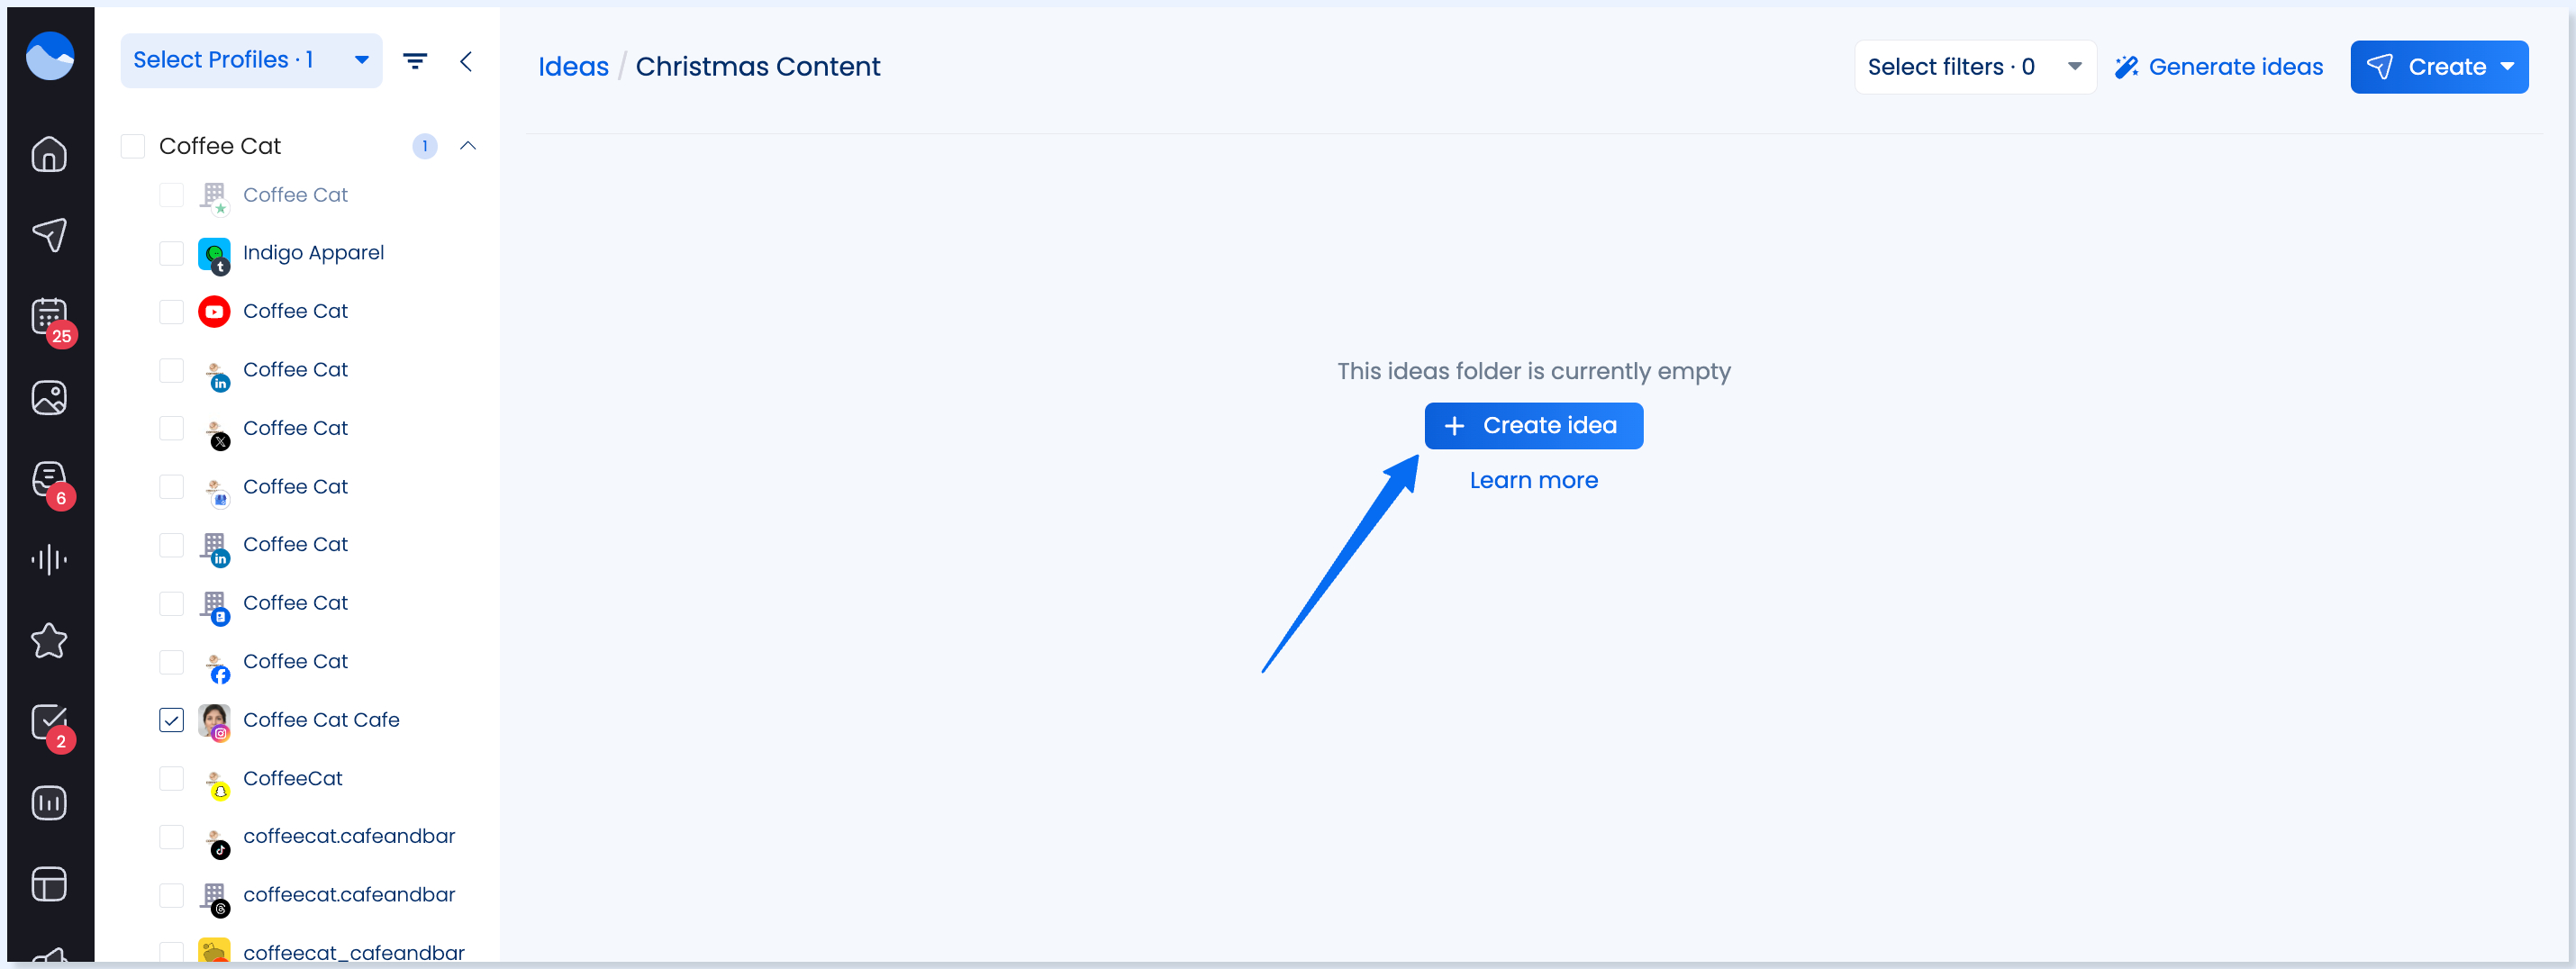The width and height of the screenshot is (2576, 969).
Task: Uncheck the Coffee Cat Cafe Instagram profile
Action: pos(171,720)
